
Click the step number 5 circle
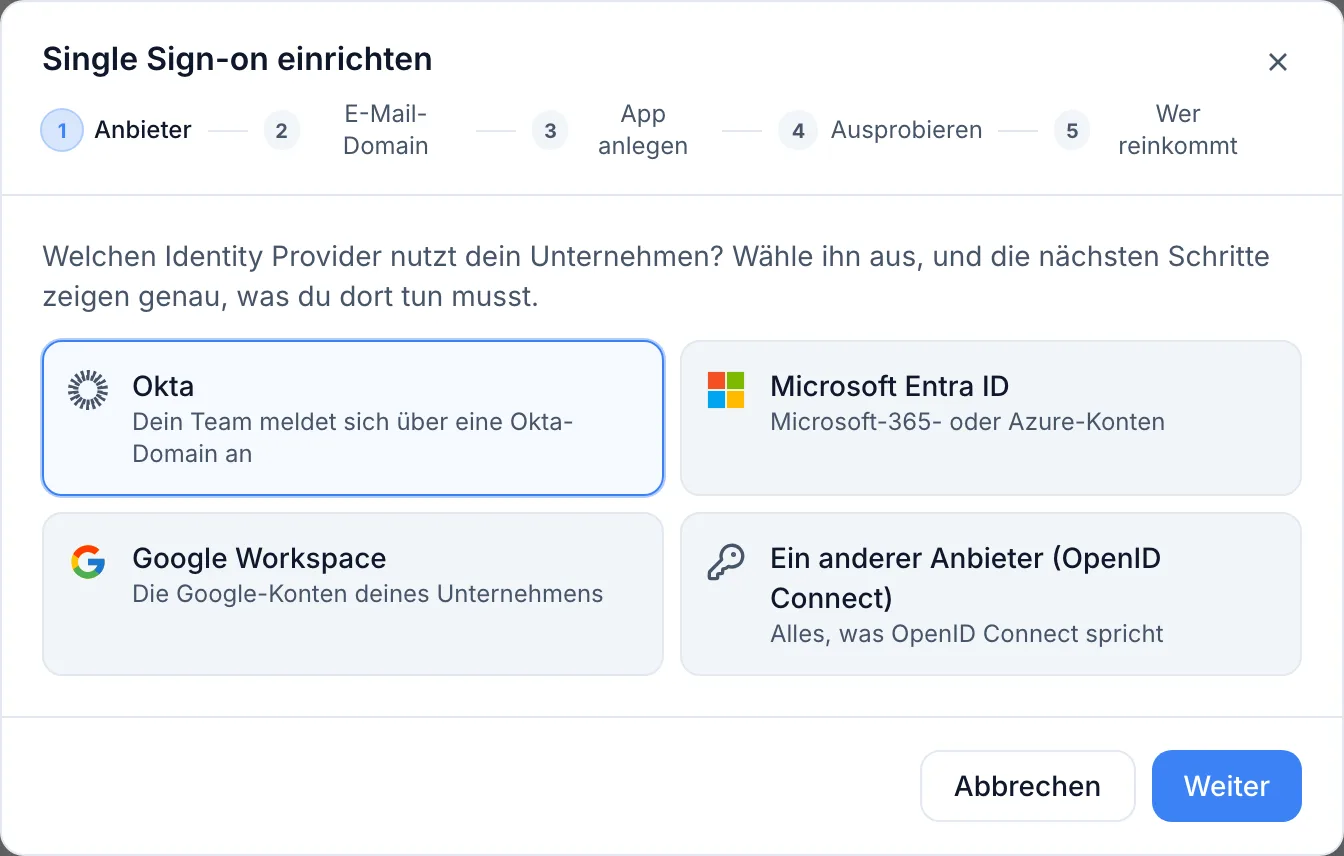coord(1072,130)
